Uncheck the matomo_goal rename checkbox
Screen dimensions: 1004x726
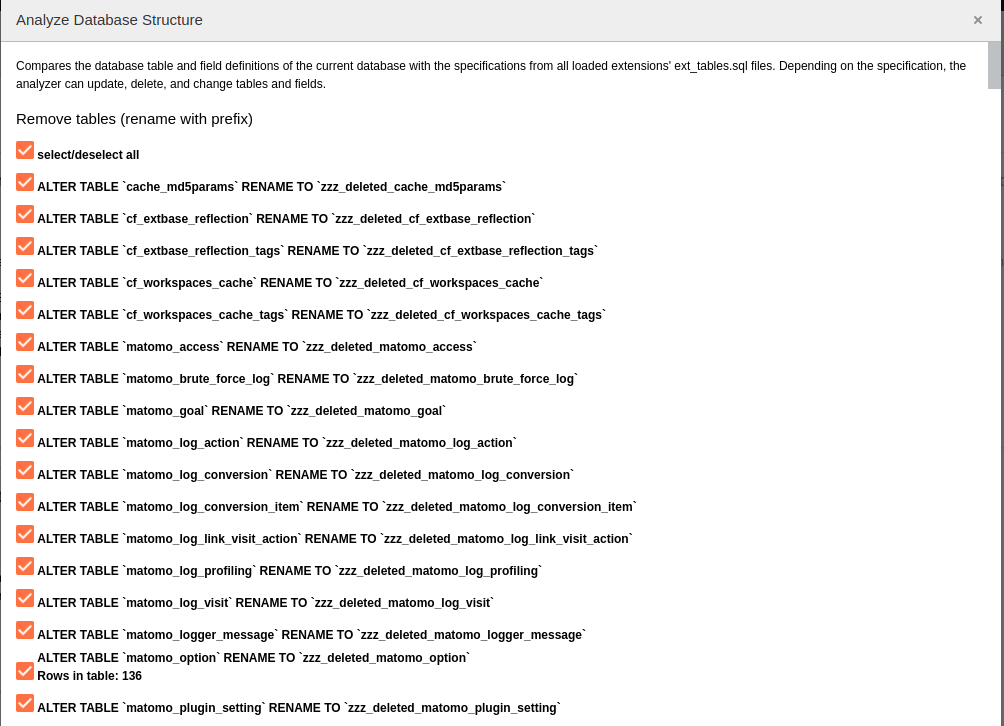coord(25,407)
